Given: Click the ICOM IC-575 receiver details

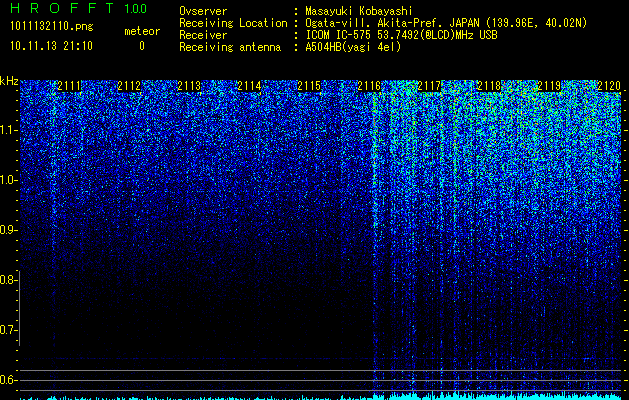Looking at the screenshot, I should [x=401, y=35].
